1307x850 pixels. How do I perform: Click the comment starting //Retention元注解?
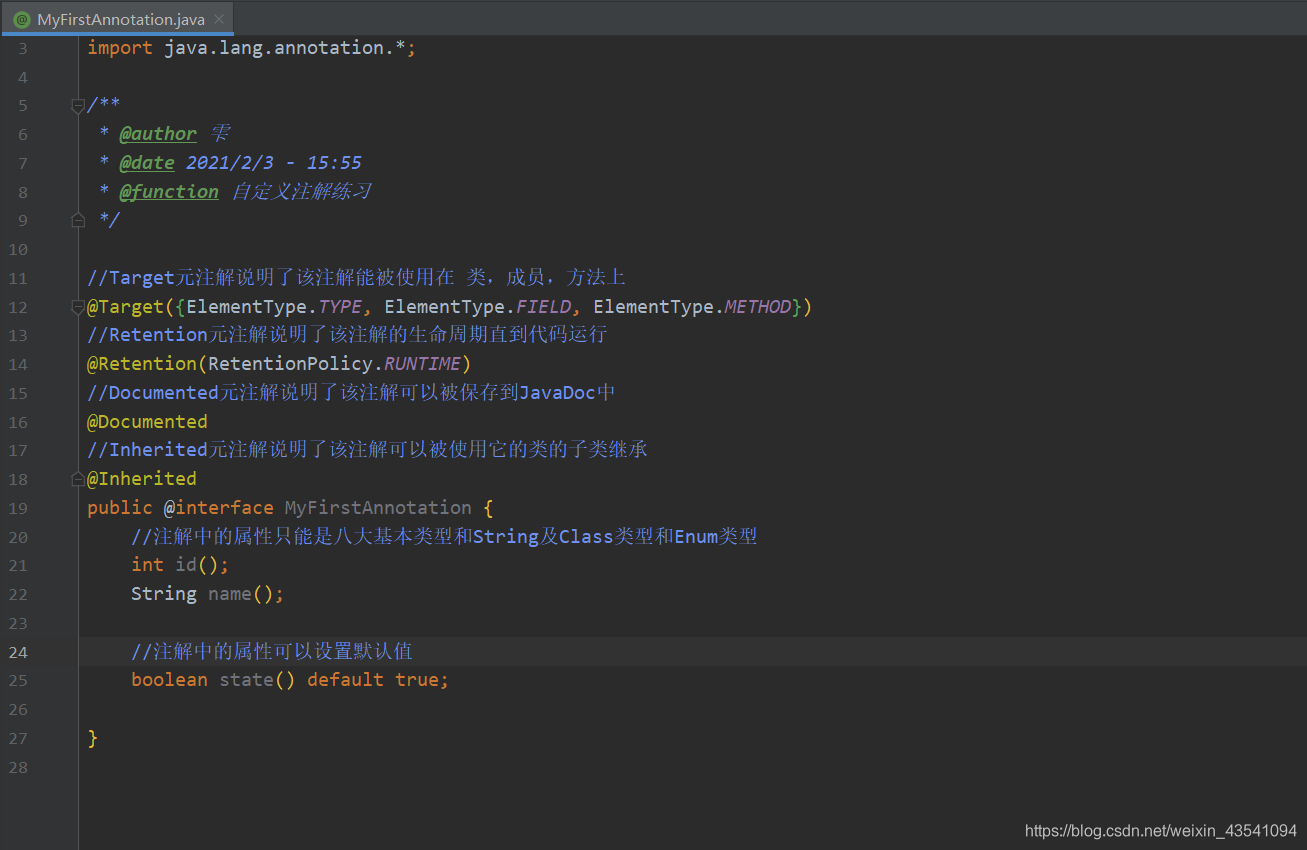coord(347,335)
